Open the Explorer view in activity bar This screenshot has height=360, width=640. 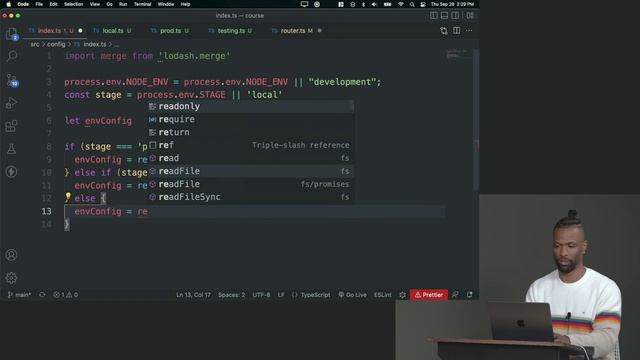tap(11, 33)
